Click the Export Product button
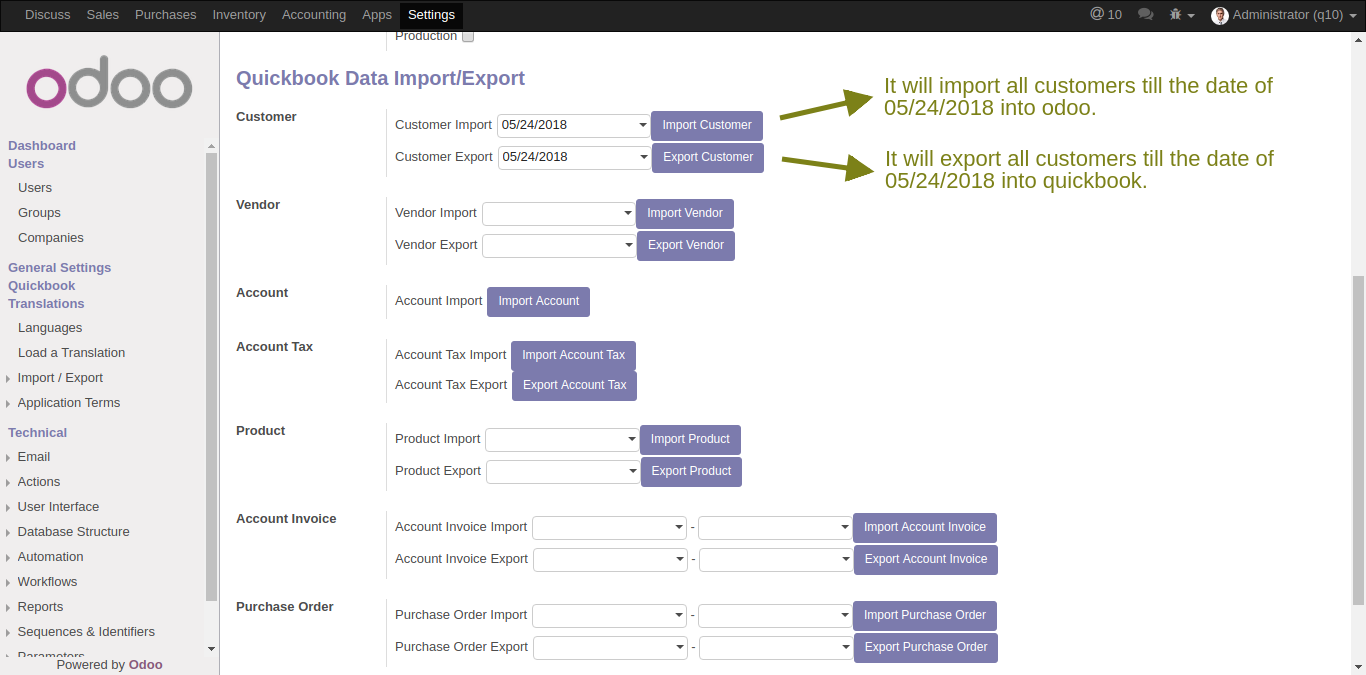The image size is (1366, 675). [x=691, y=471]
